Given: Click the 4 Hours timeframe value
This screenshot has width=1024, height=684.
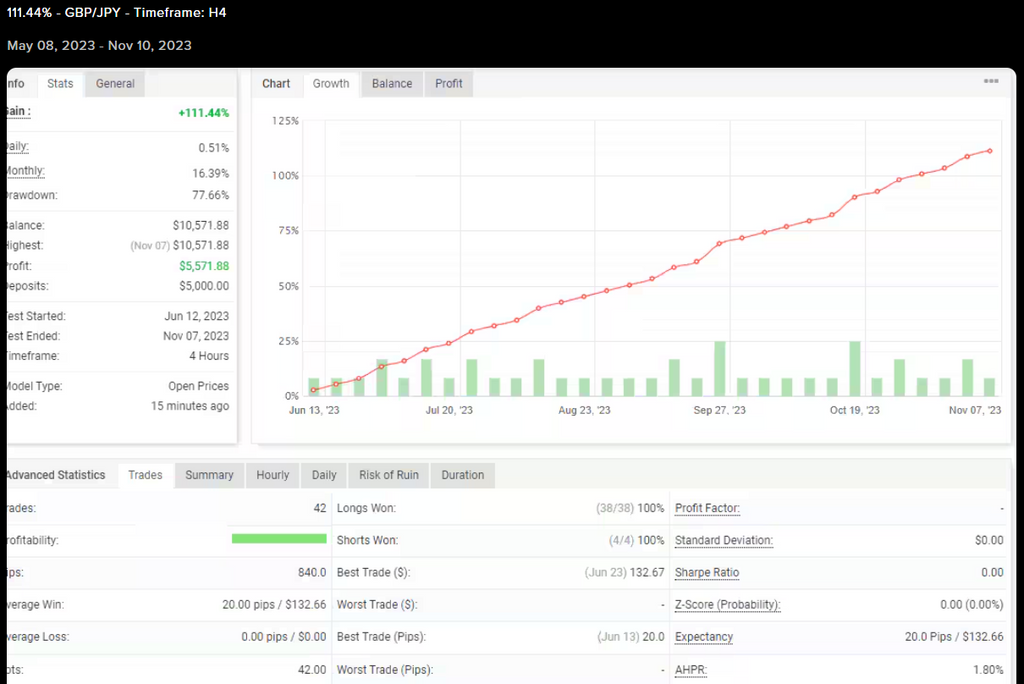Looking at the screenshot, I should click(209, 356).
